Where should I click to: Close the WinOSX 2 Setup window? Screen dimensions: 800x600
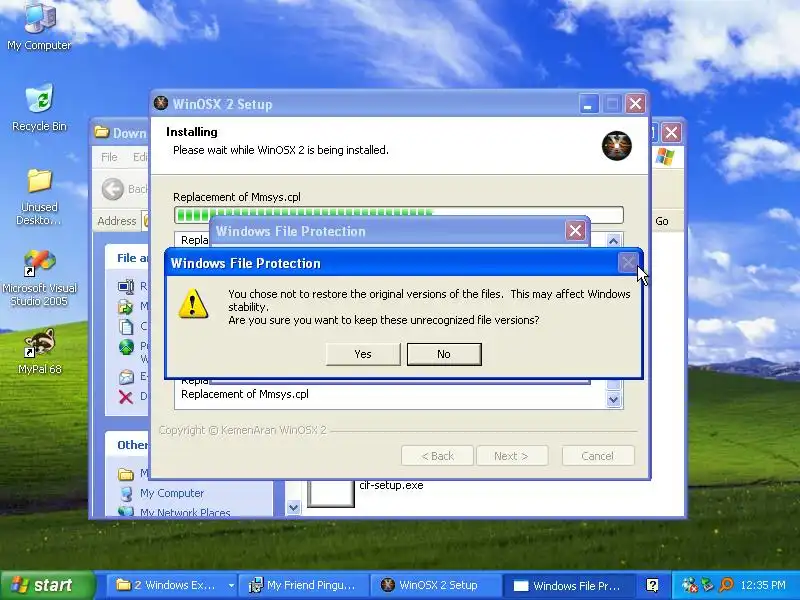click(635, 104)
